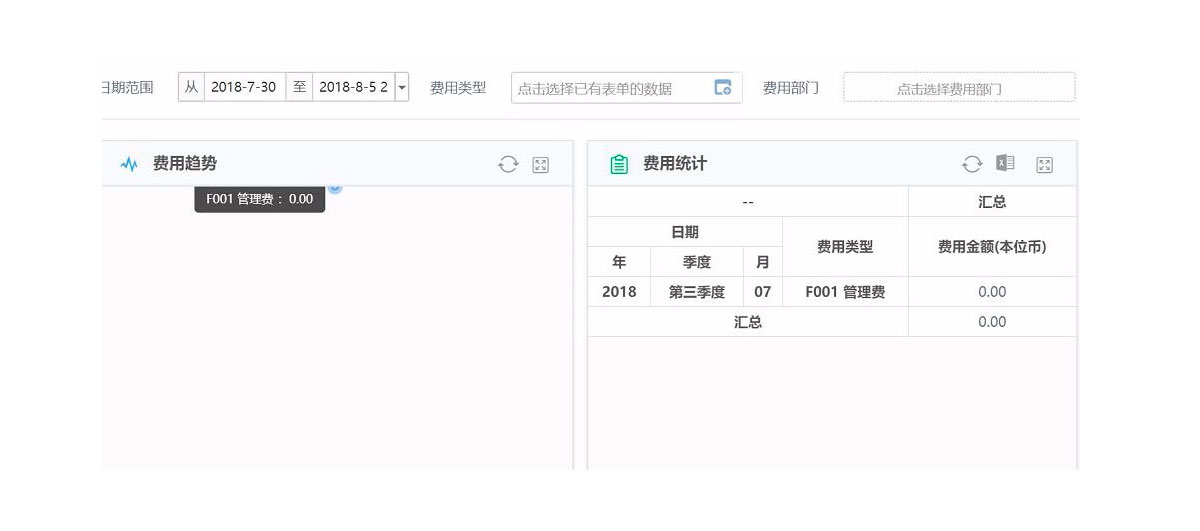Open the 点击选择费用部门 selector
The height and width of the screenshot is (531, 1200).
[959, 87]
